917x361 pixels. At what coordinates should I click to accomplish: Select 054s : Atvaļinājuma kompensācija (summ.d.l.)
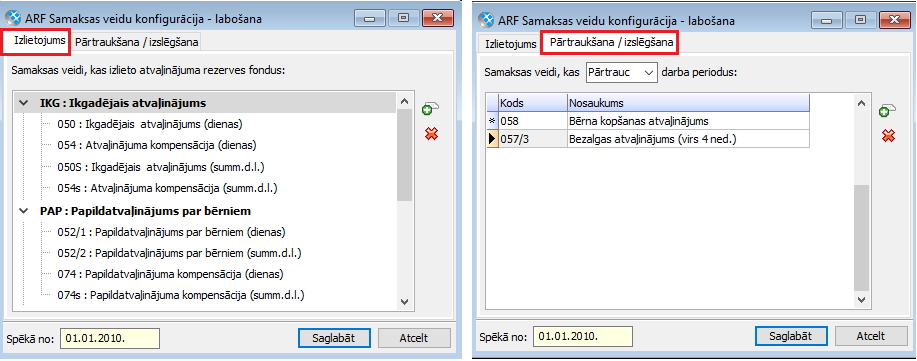[x=167, y=188]
